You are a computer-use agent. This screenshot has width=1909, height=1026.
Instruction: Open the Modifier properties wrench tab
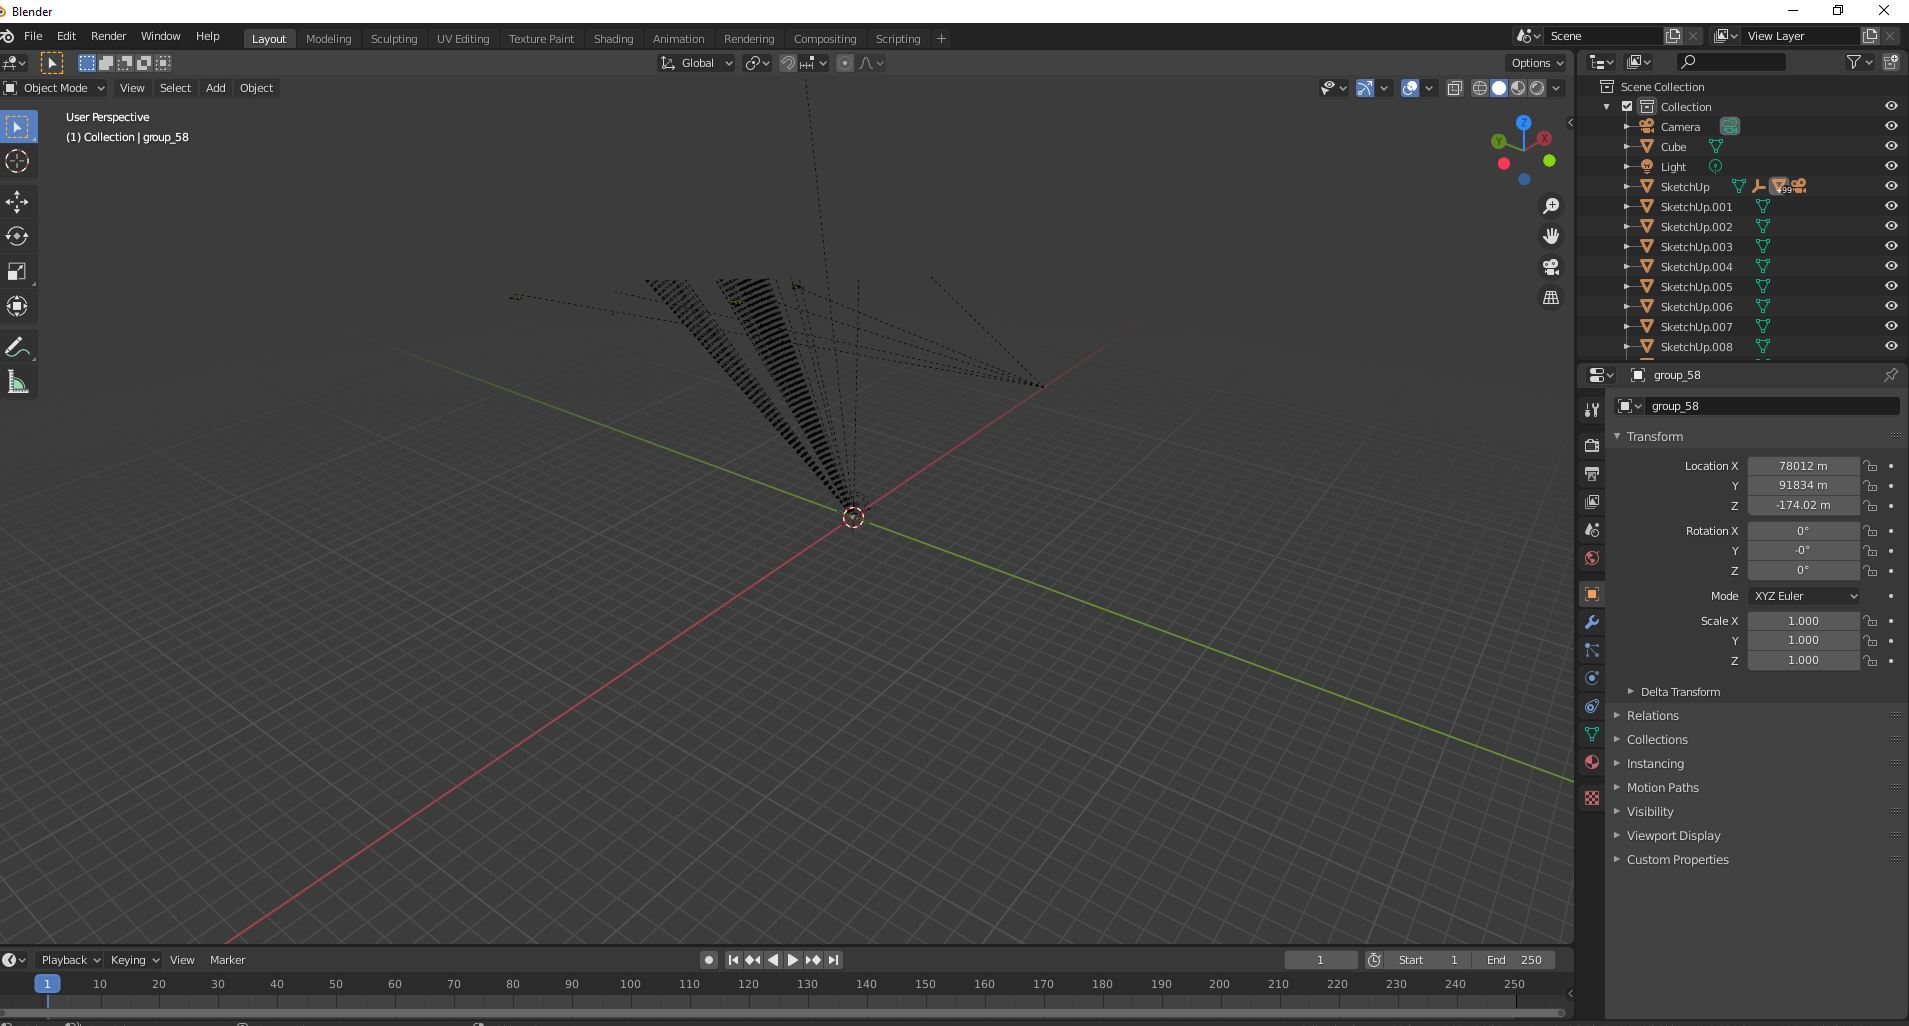coord(1591,622)
